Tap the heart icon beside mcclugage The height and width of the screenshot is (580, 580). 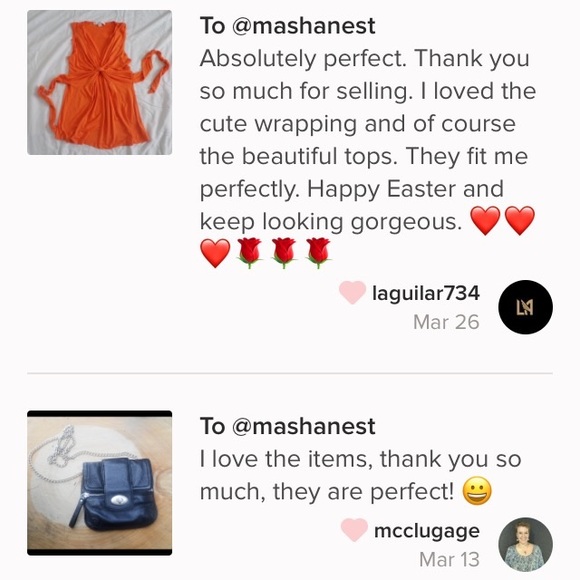pos(354,530)
